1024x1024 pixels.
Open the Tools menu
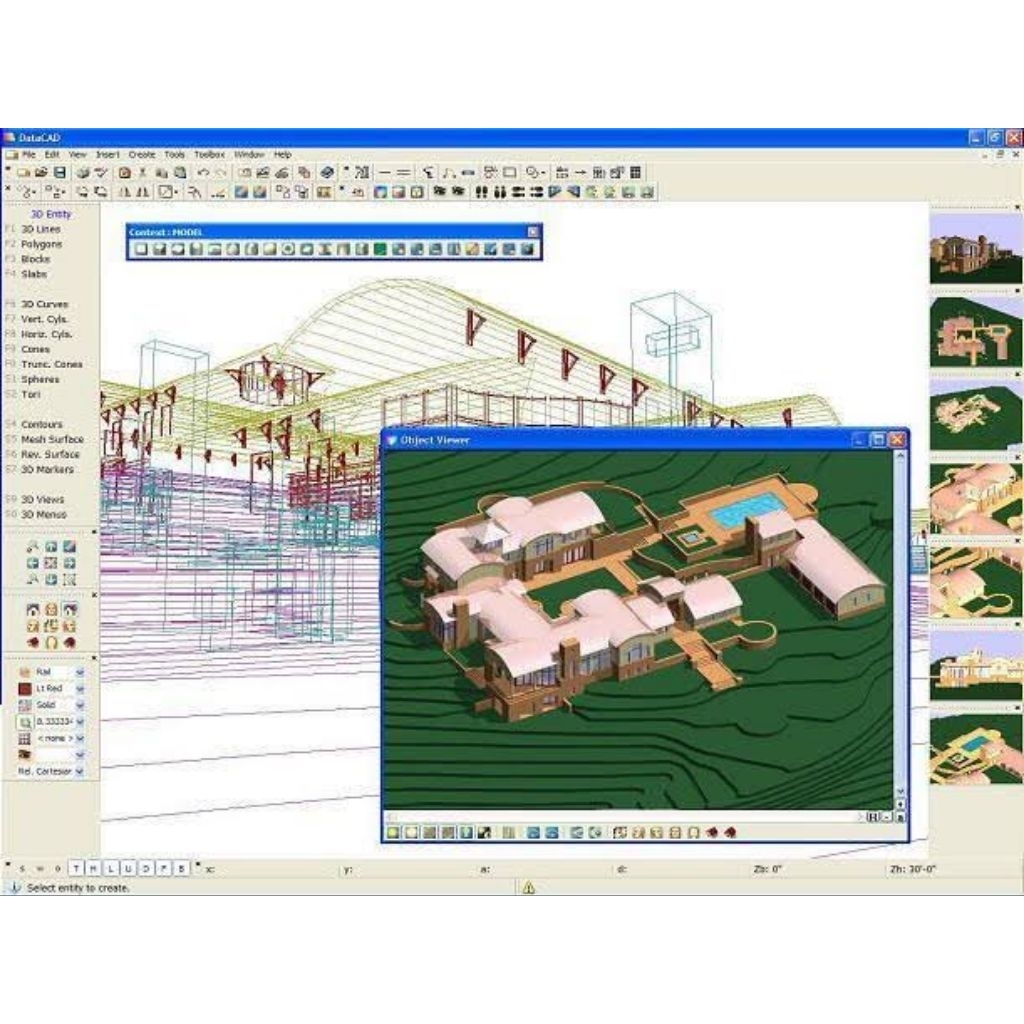click(x=174, y=155)
